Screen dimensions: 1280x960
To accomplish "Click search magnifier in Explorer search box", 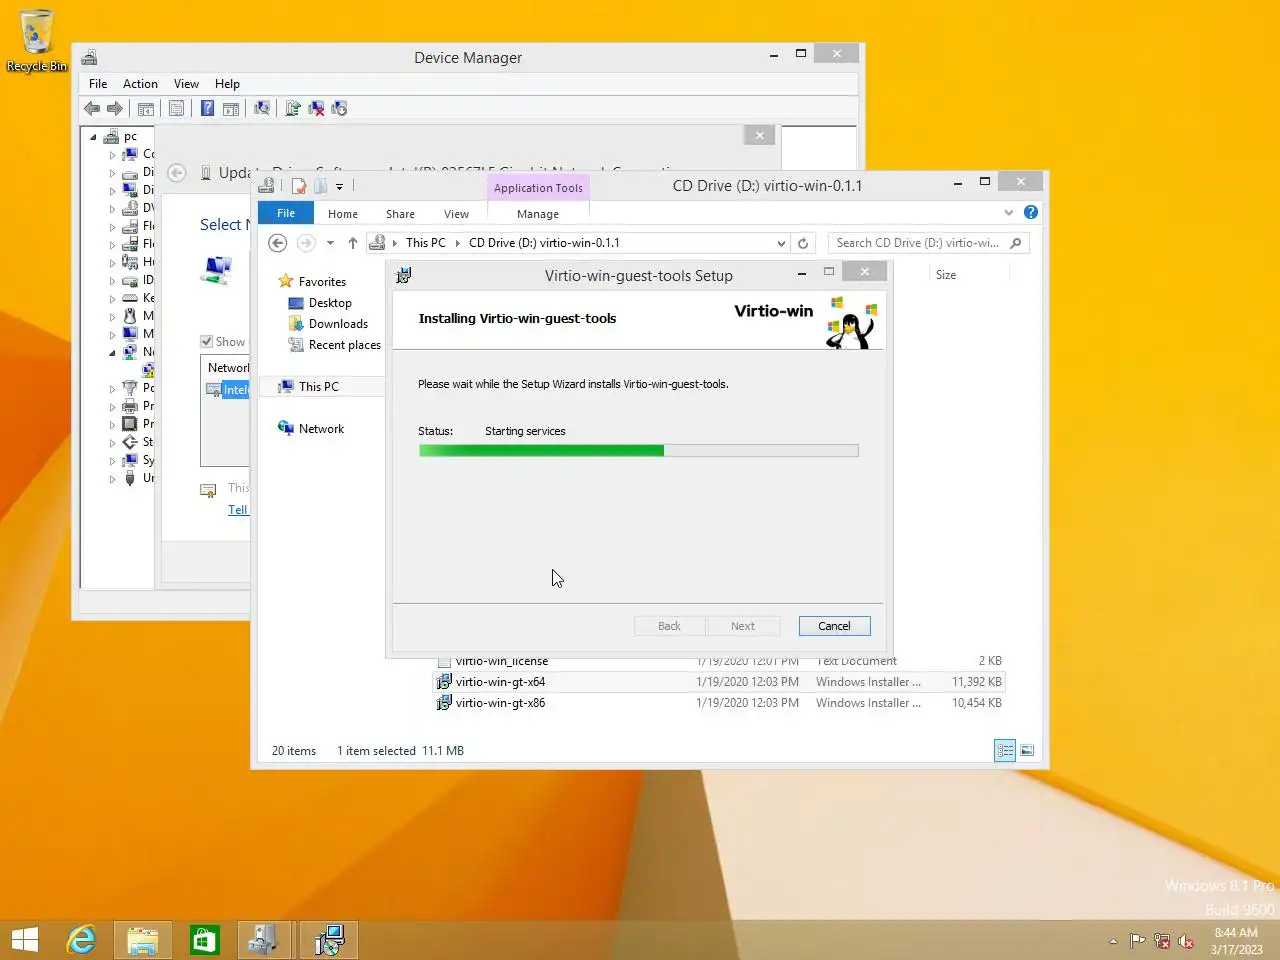I will coord(1016,243).
